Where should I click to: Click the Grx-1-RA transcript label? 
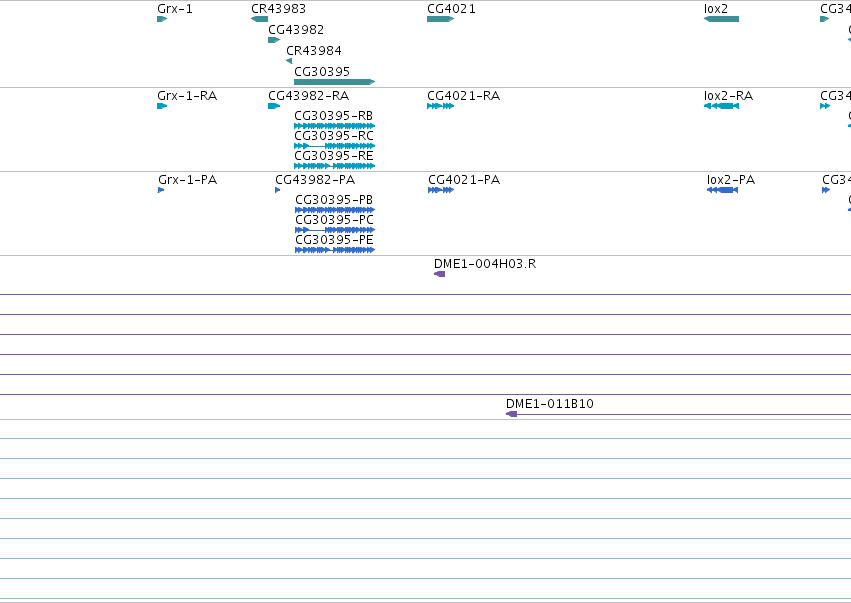pos(187,96)
